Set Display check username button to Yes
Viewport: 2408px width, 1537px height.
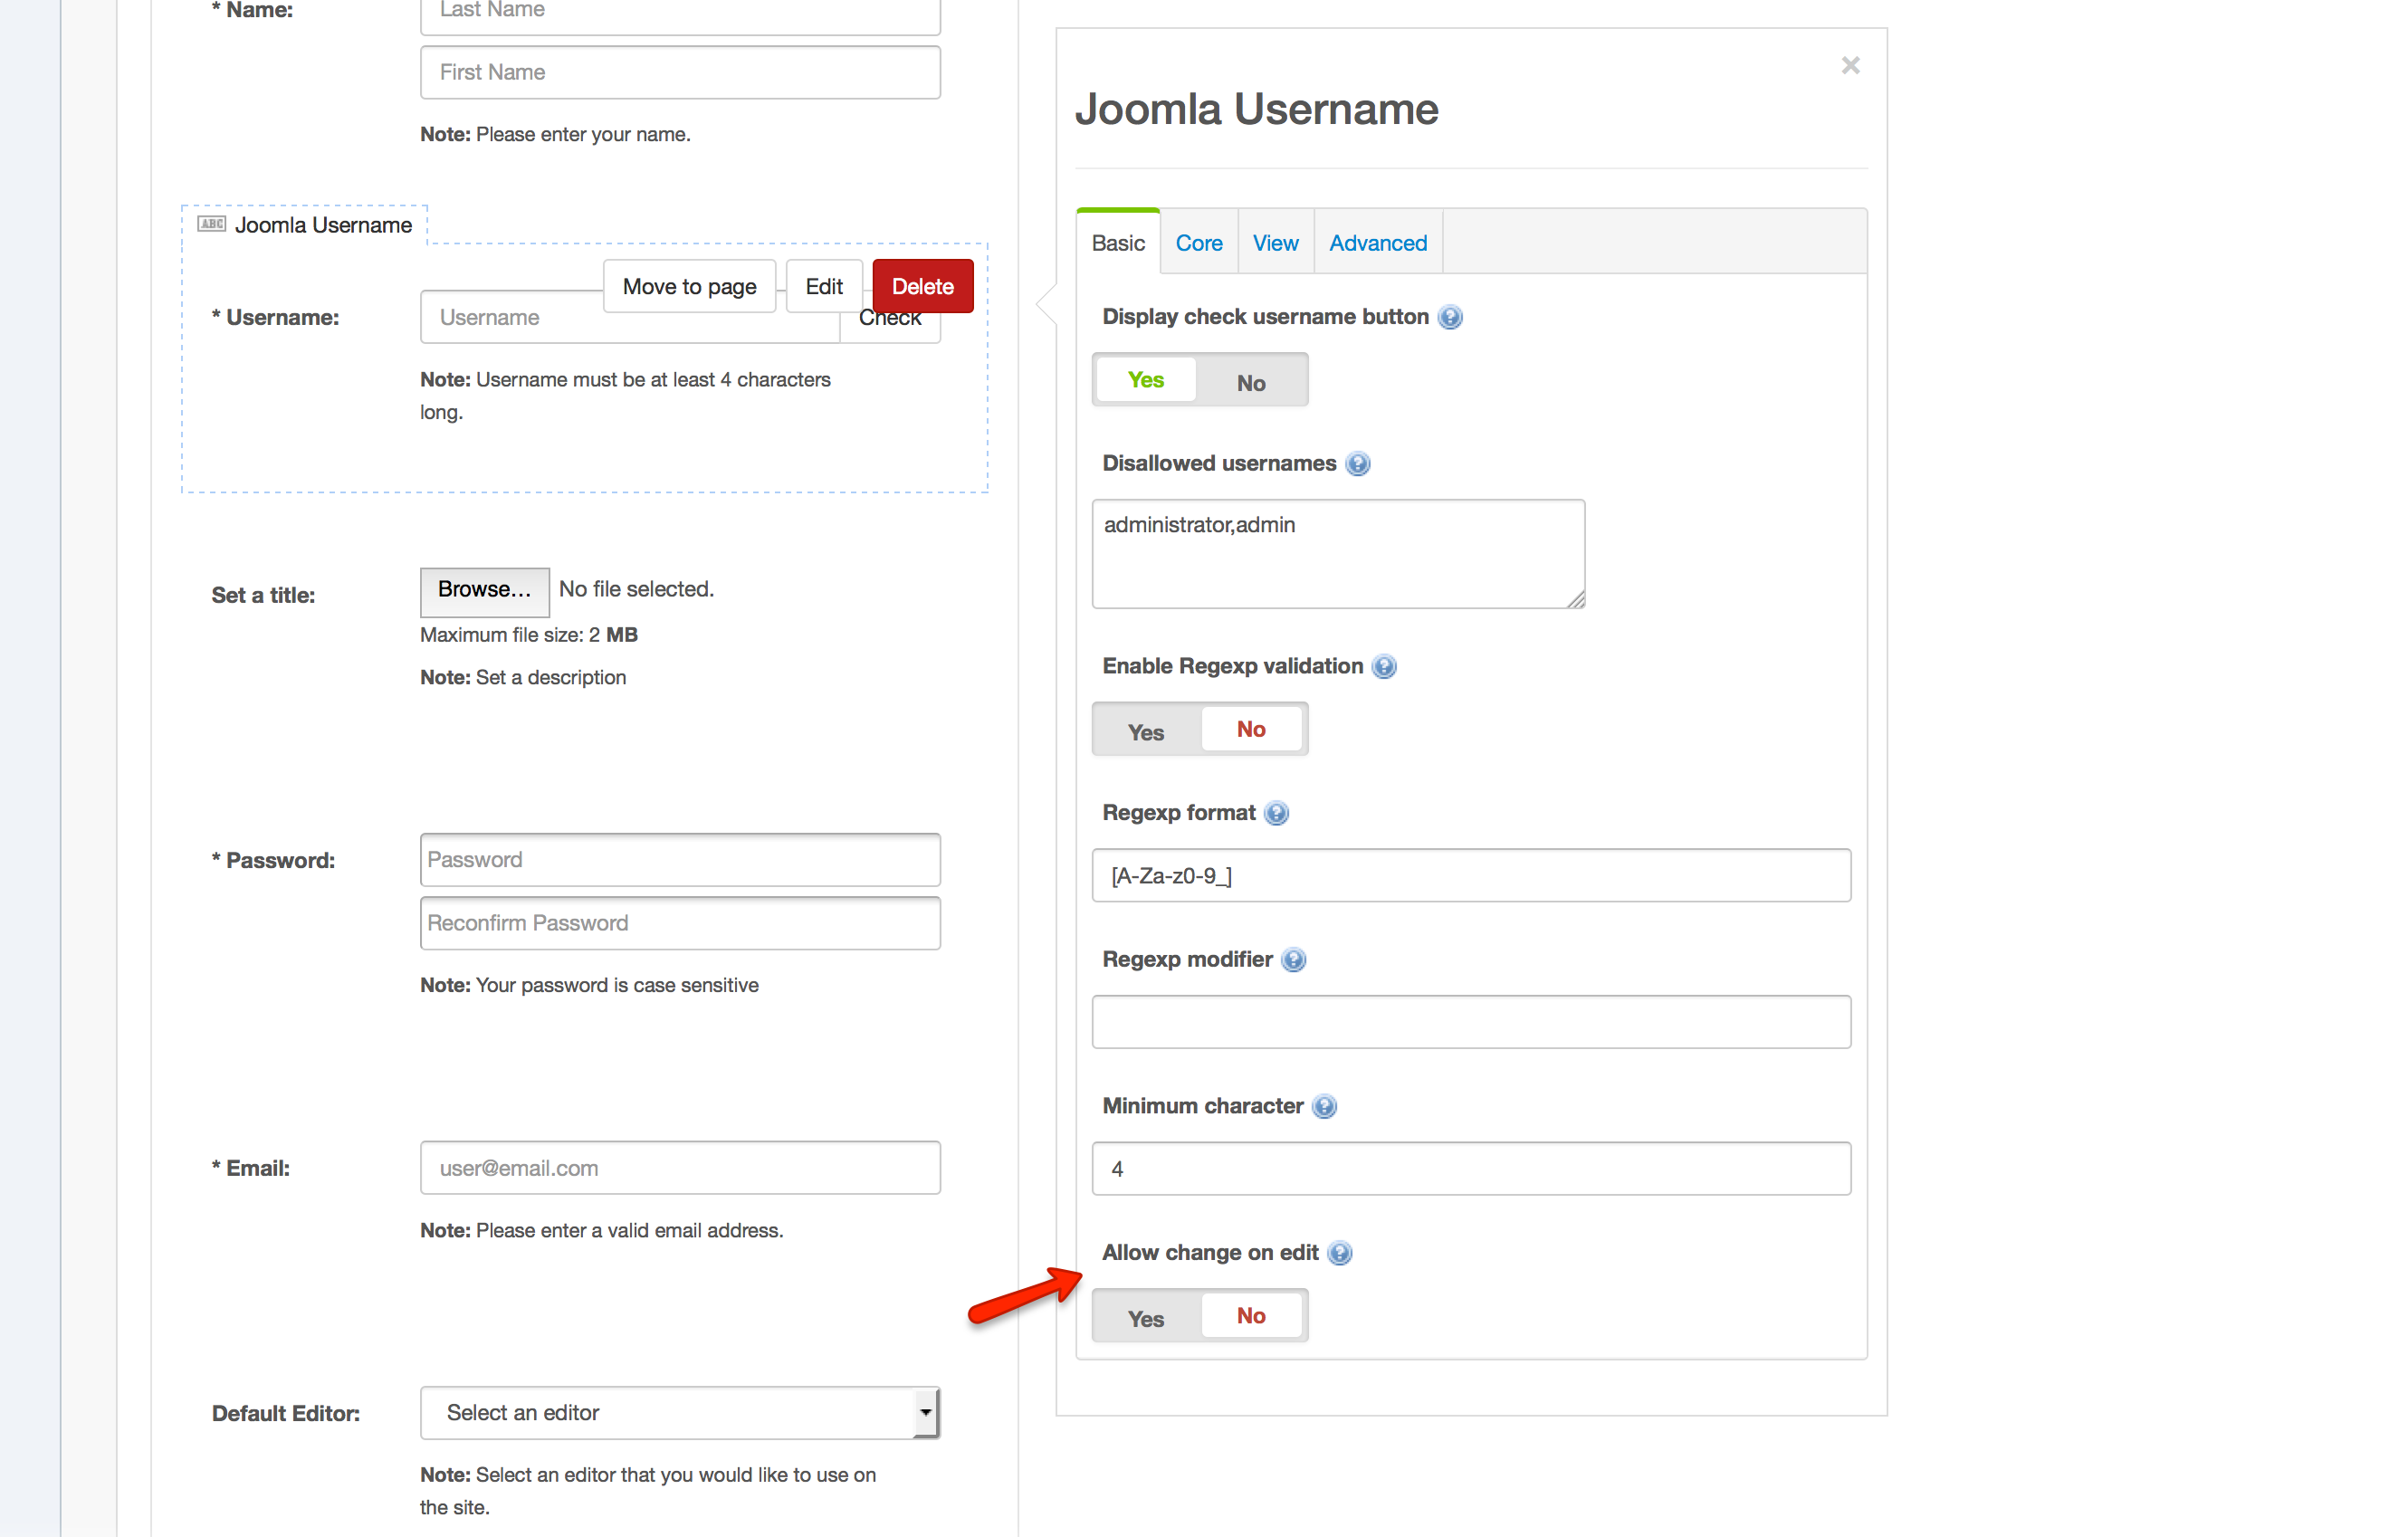click(1146, 380)
